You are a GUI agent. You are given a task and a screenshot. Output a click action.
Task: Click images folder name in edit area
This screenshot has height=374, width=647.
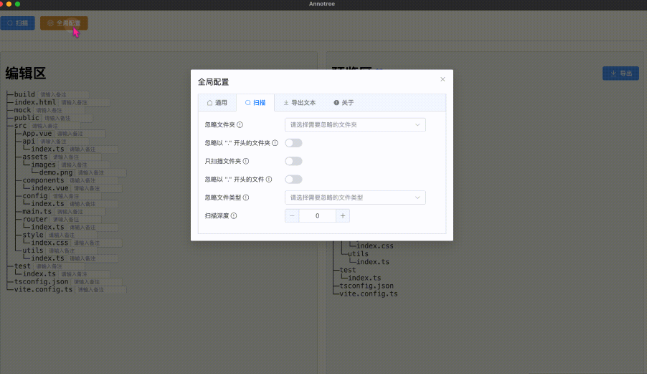point(43,165)
